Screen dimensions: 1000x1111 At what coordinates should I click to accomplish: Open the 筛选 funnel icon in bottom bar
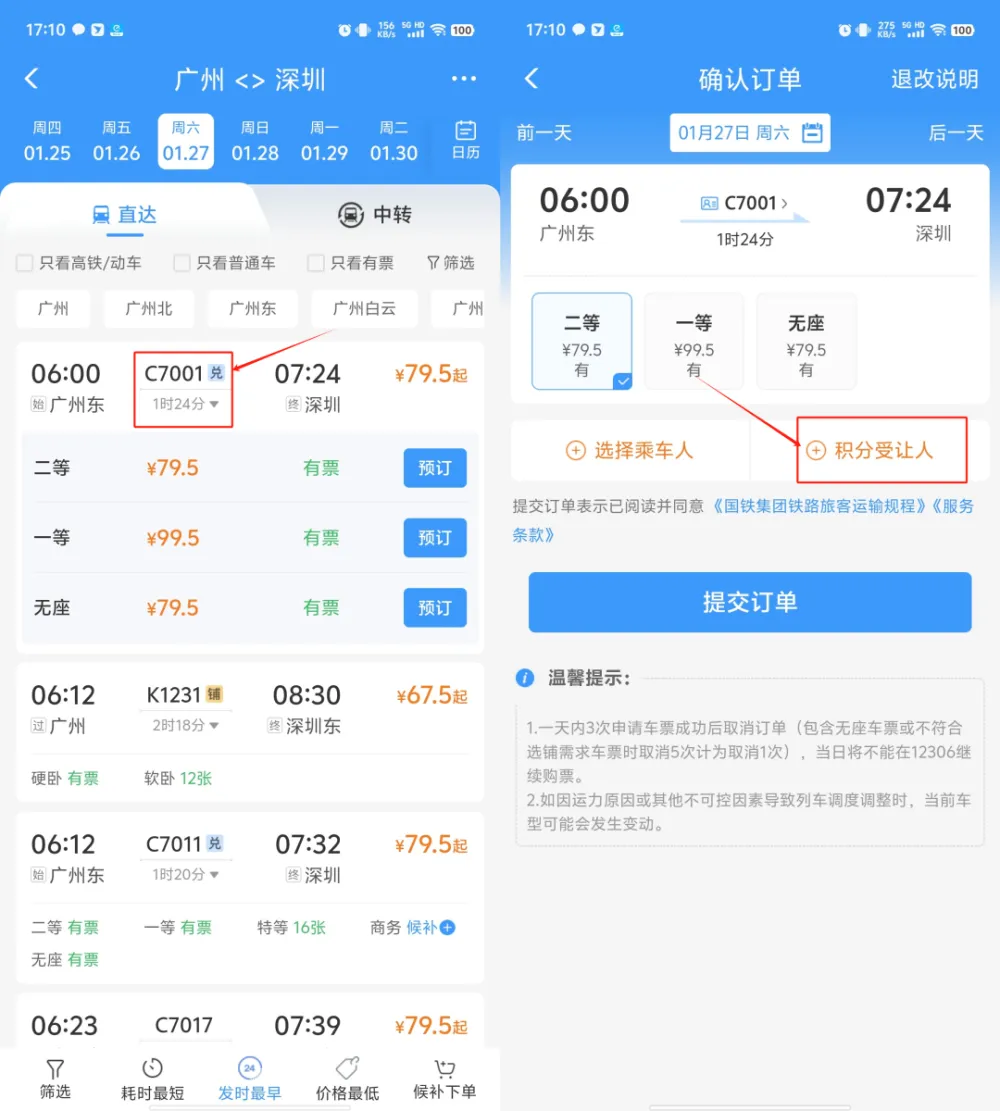tap(55, 1068)
